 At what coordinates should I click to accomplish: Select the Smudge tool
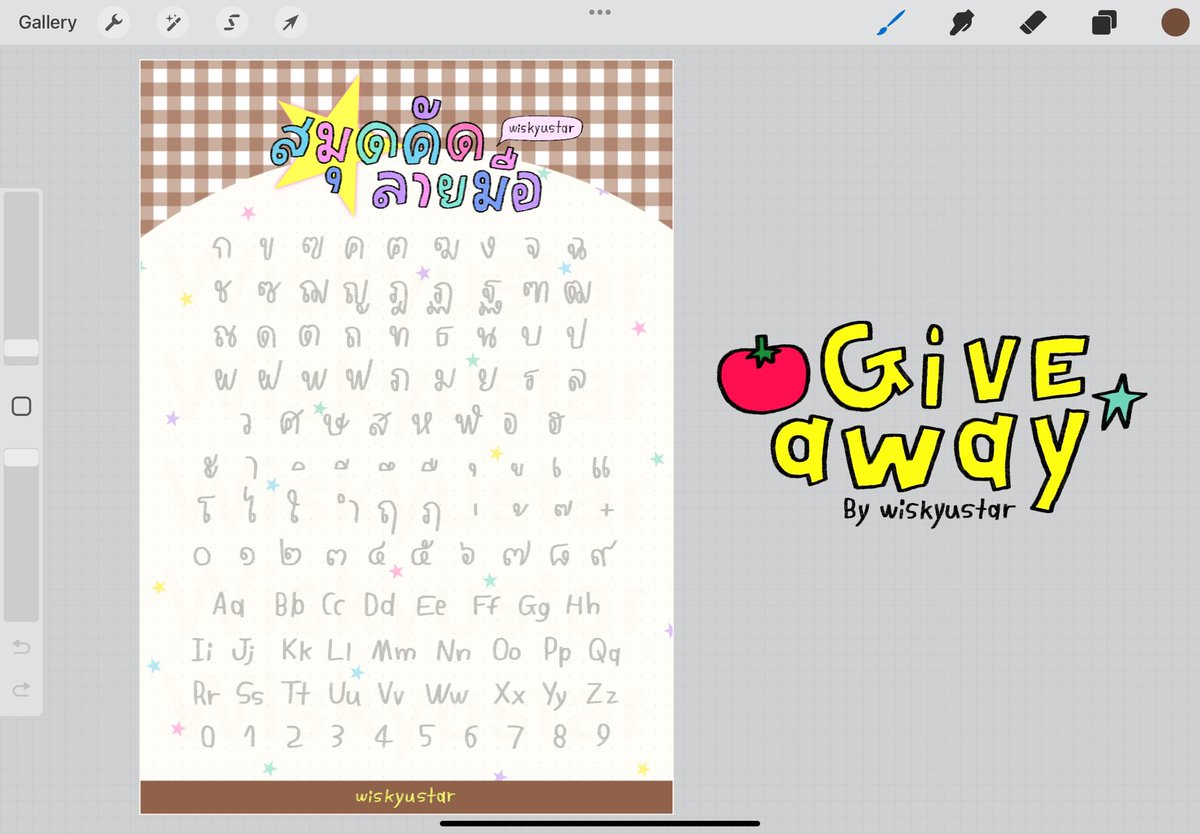(x=962, y=22)
